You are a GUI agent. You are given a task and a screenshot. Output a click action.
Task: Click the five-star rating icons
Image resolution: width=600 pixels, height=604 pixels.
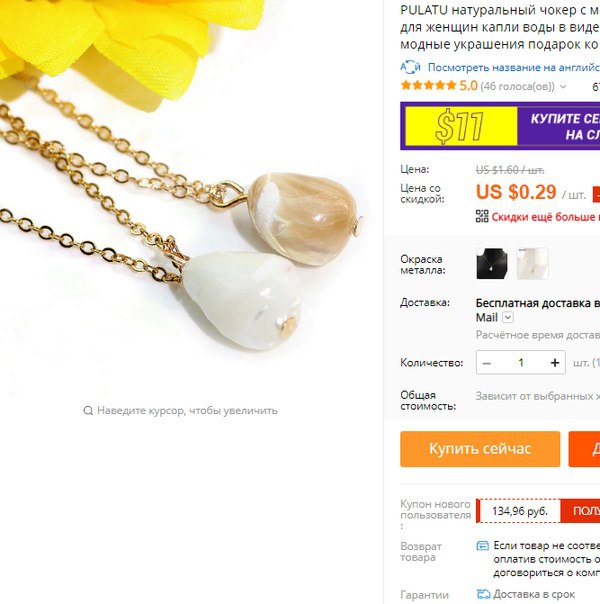[428, 86]
